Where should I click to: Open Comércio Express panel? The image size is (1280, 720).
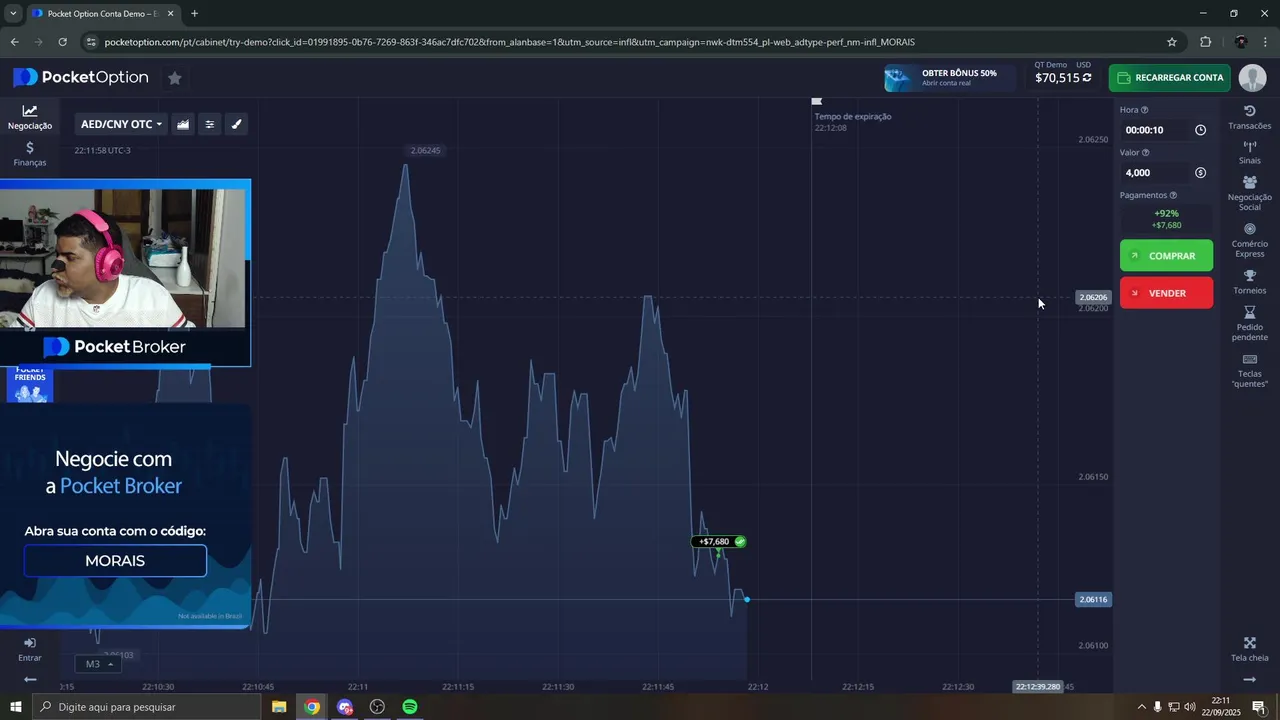click(x=1249, y=240)
